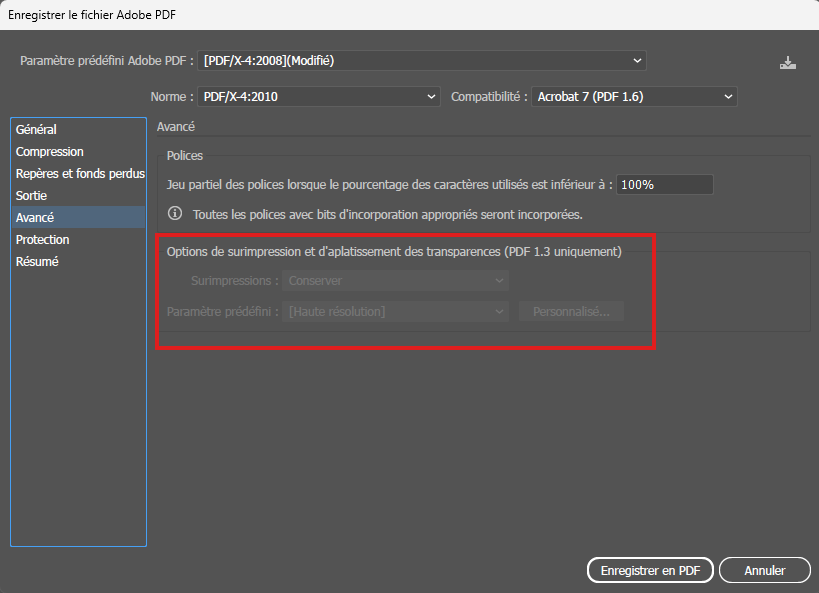819x593 pixels.
Task: Click the Enregistrer en PDF button
Action: pyautogui.click(x=650, y=570)
